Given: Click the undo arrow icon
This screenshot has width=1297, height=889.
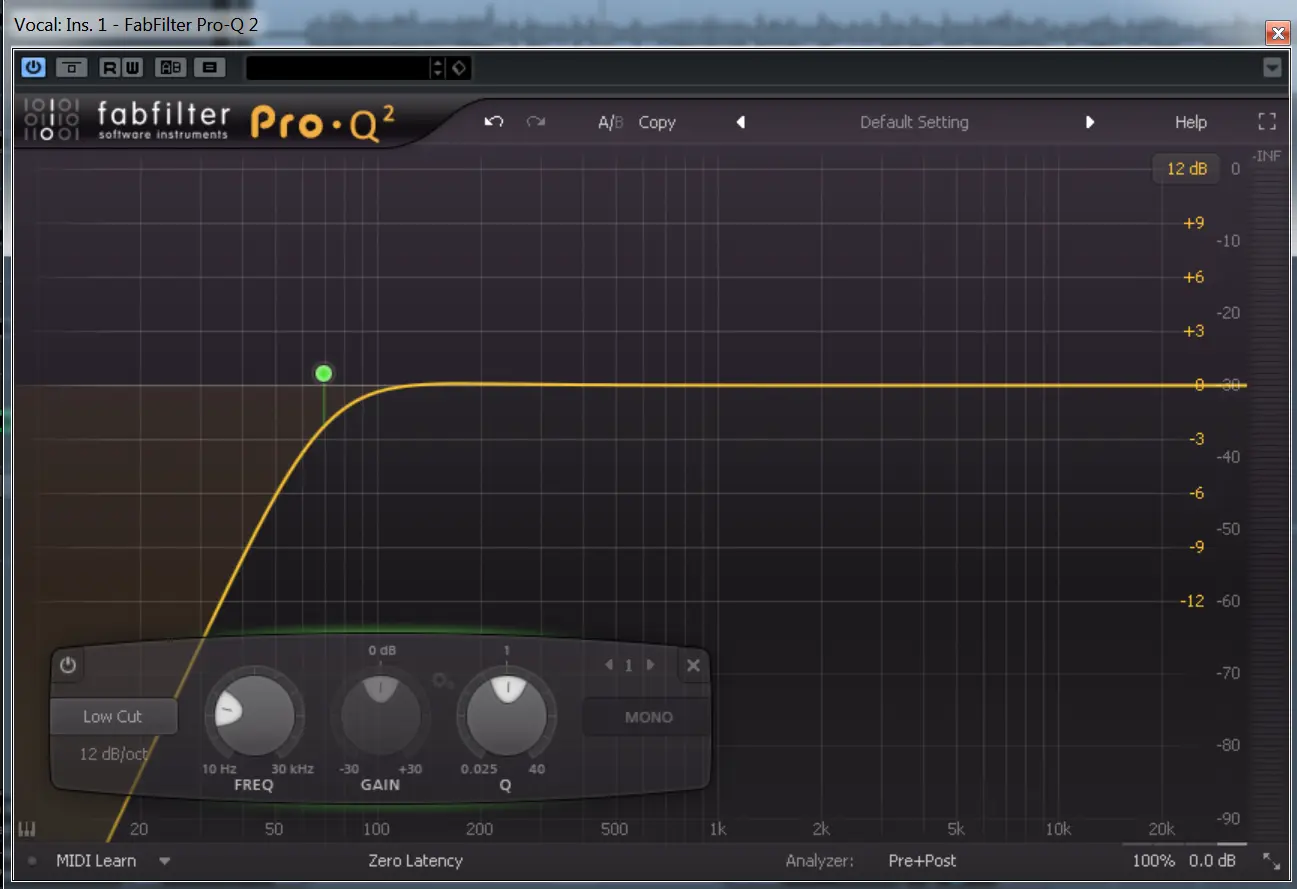Looking at the screenshot, I should [x=493, y=122].
